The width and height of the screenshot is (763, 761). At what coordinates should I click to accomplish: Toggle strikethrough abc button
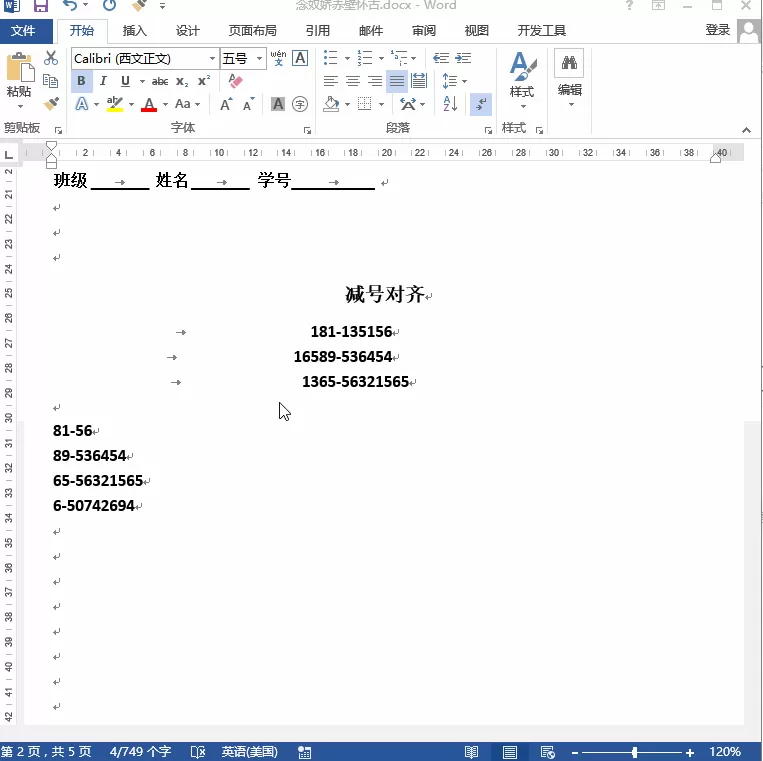pyautogui.click(x=160, y=81)
